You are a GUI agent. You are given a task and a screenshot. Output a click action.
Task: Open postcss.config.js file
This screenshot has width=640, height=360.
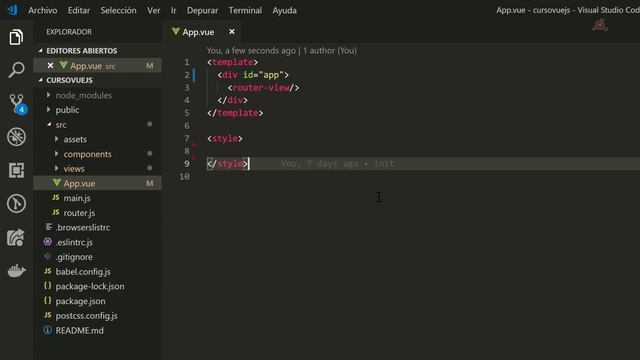pyautogui.click(x=87, y=316)
